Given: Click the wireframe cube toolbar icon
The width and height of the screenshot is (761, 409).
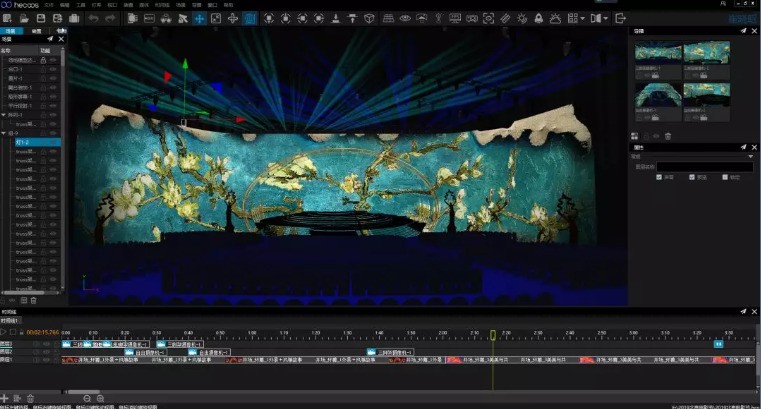Looking at the screenshot, I should (369, 18).
